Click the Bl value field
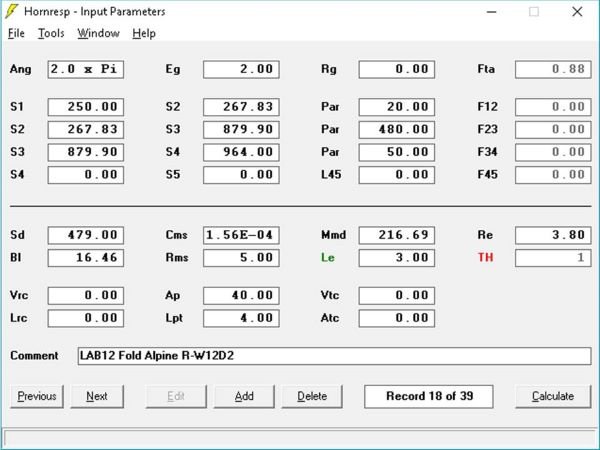The width and height of the screenshot is (600, 450). pyautogui.click(x=85, y=257)
